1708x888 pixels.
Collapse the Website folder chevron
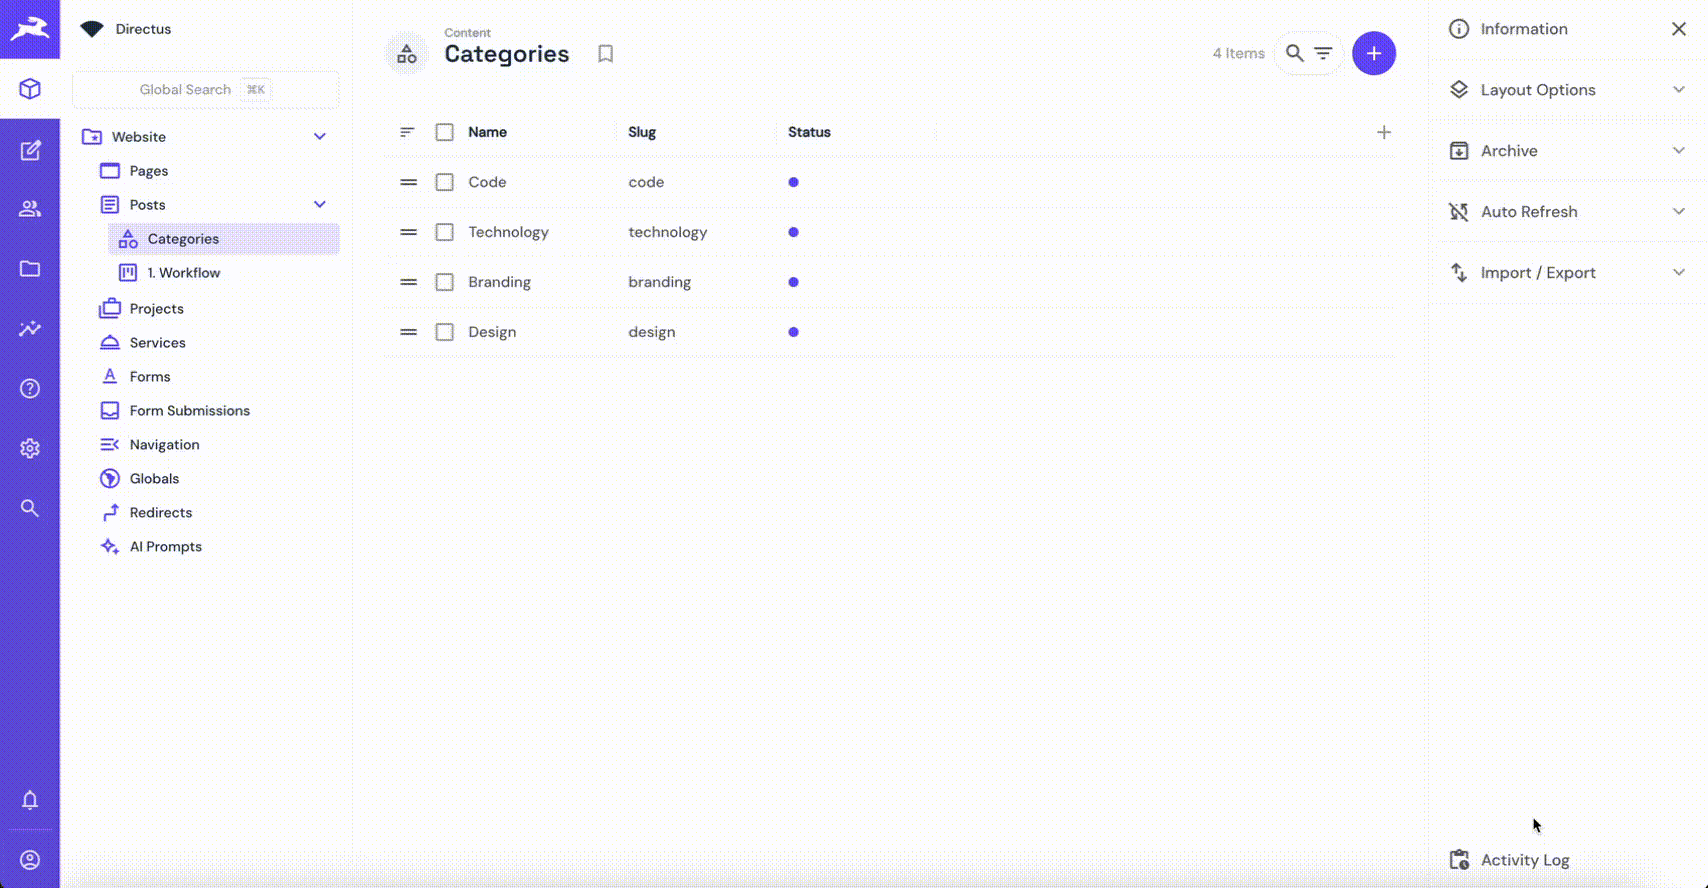coord(320,137)
